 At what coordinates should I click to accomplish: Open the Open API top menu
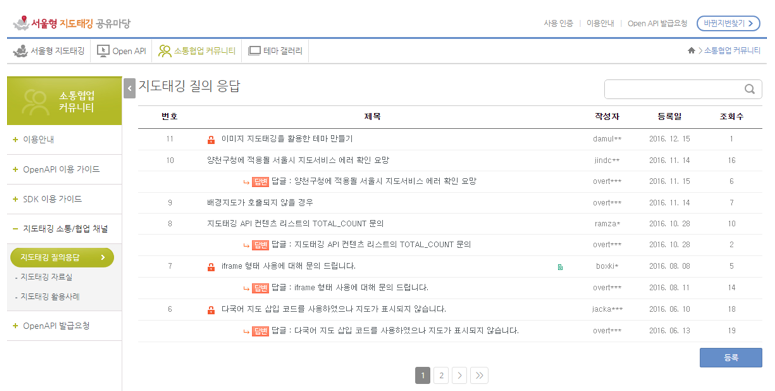[122, 51]
